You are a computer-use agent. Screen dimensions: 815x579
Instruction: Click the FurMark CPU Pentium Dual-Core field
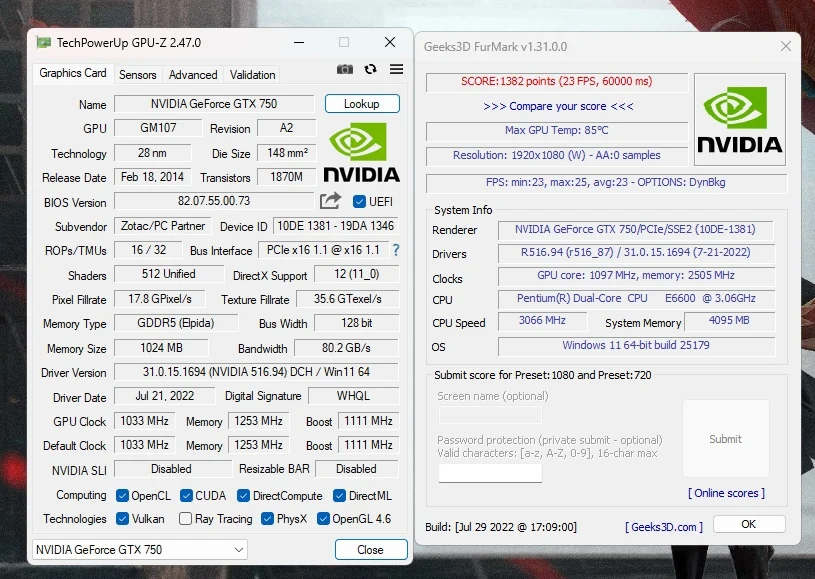(636, 298)
